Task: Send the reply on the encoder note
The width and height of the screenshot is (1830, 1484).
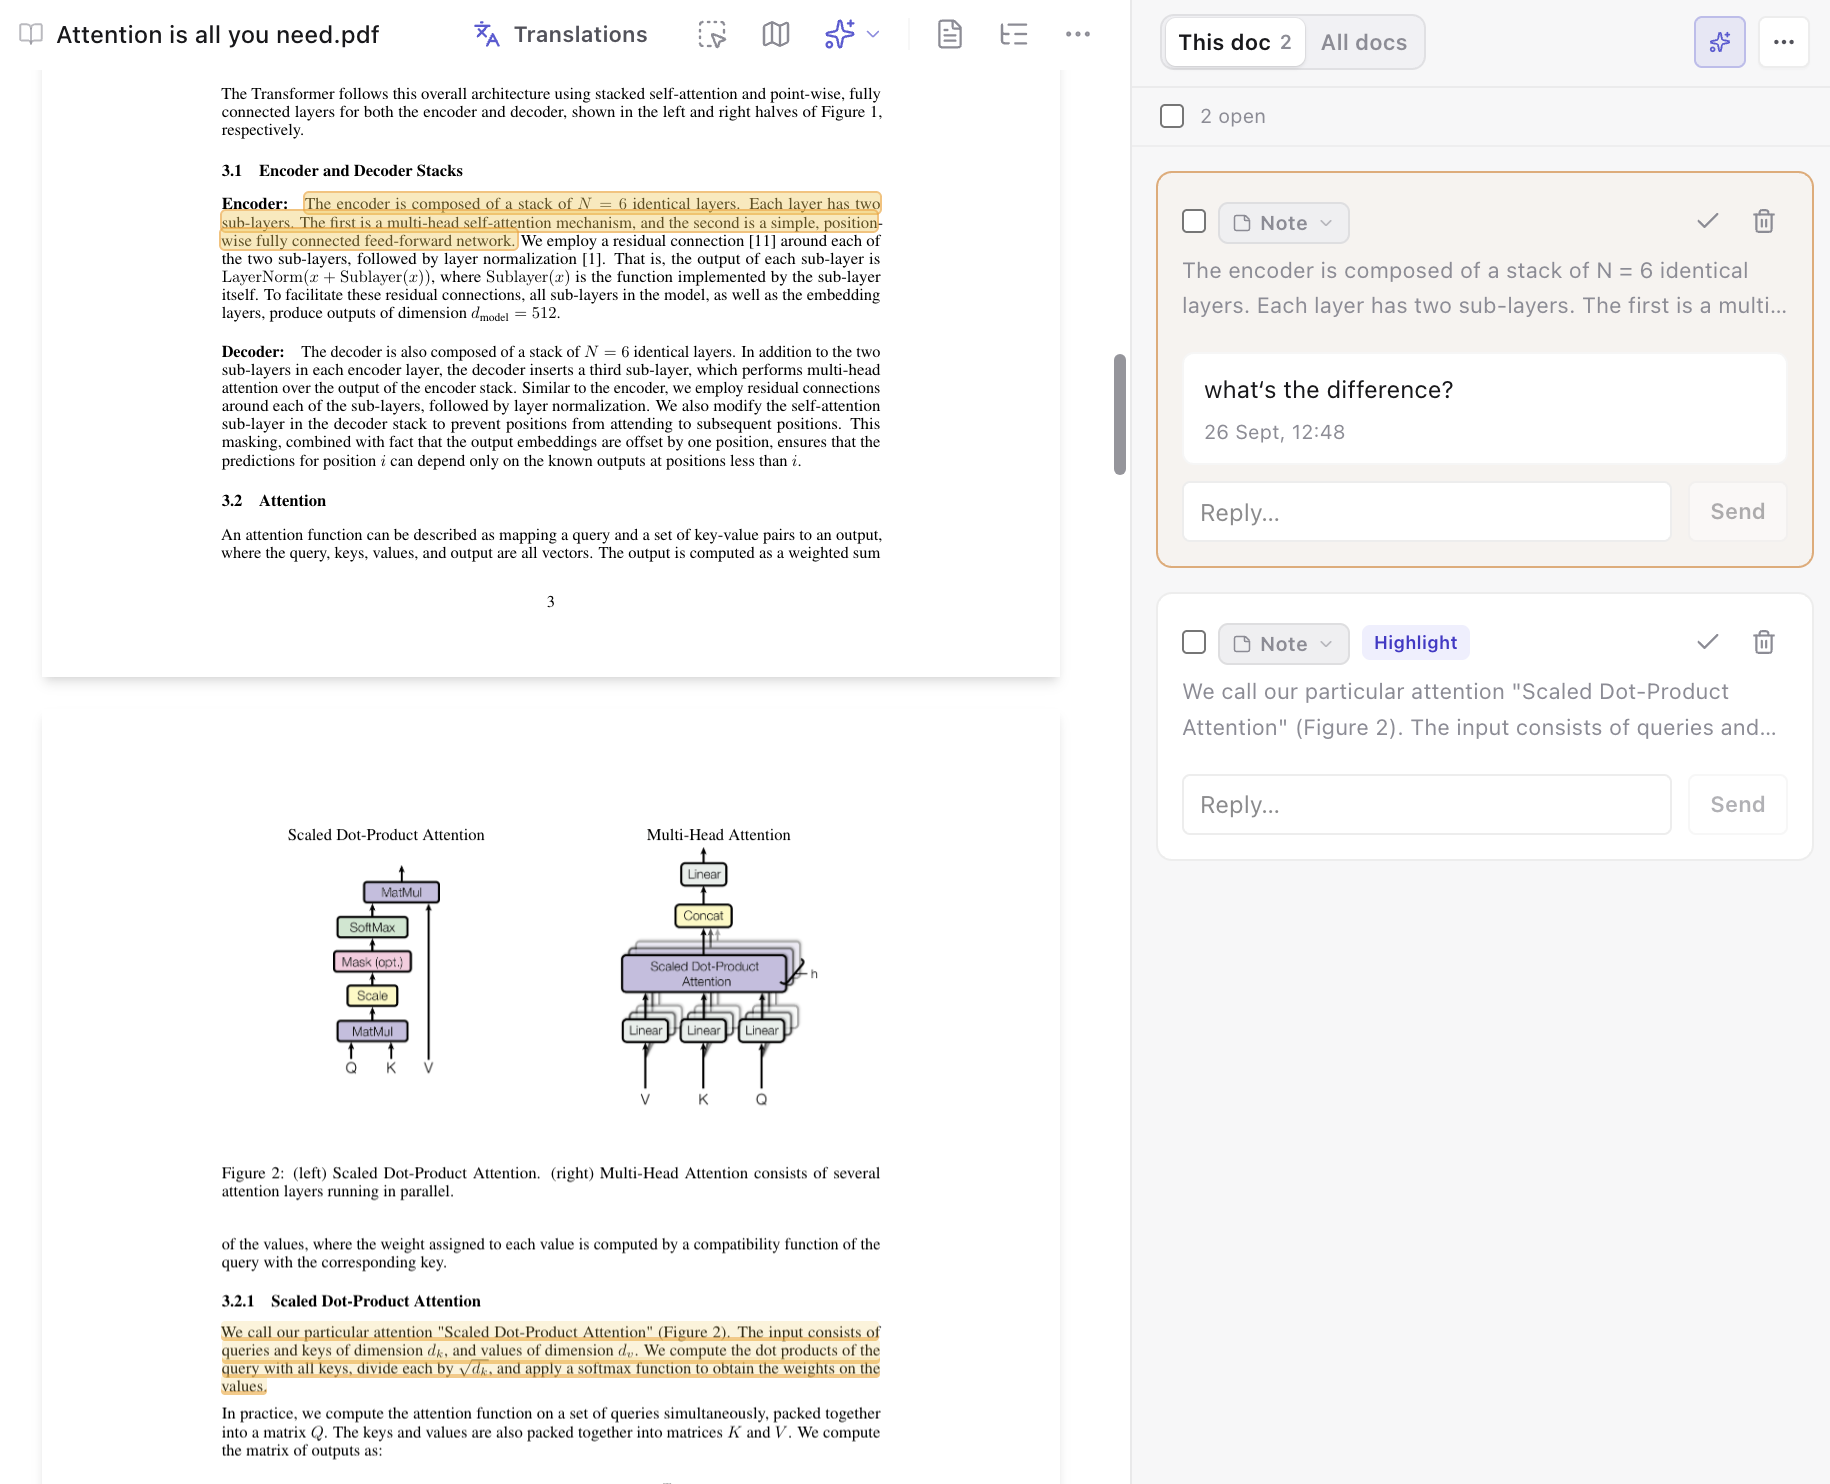Action: point(1738,512)
